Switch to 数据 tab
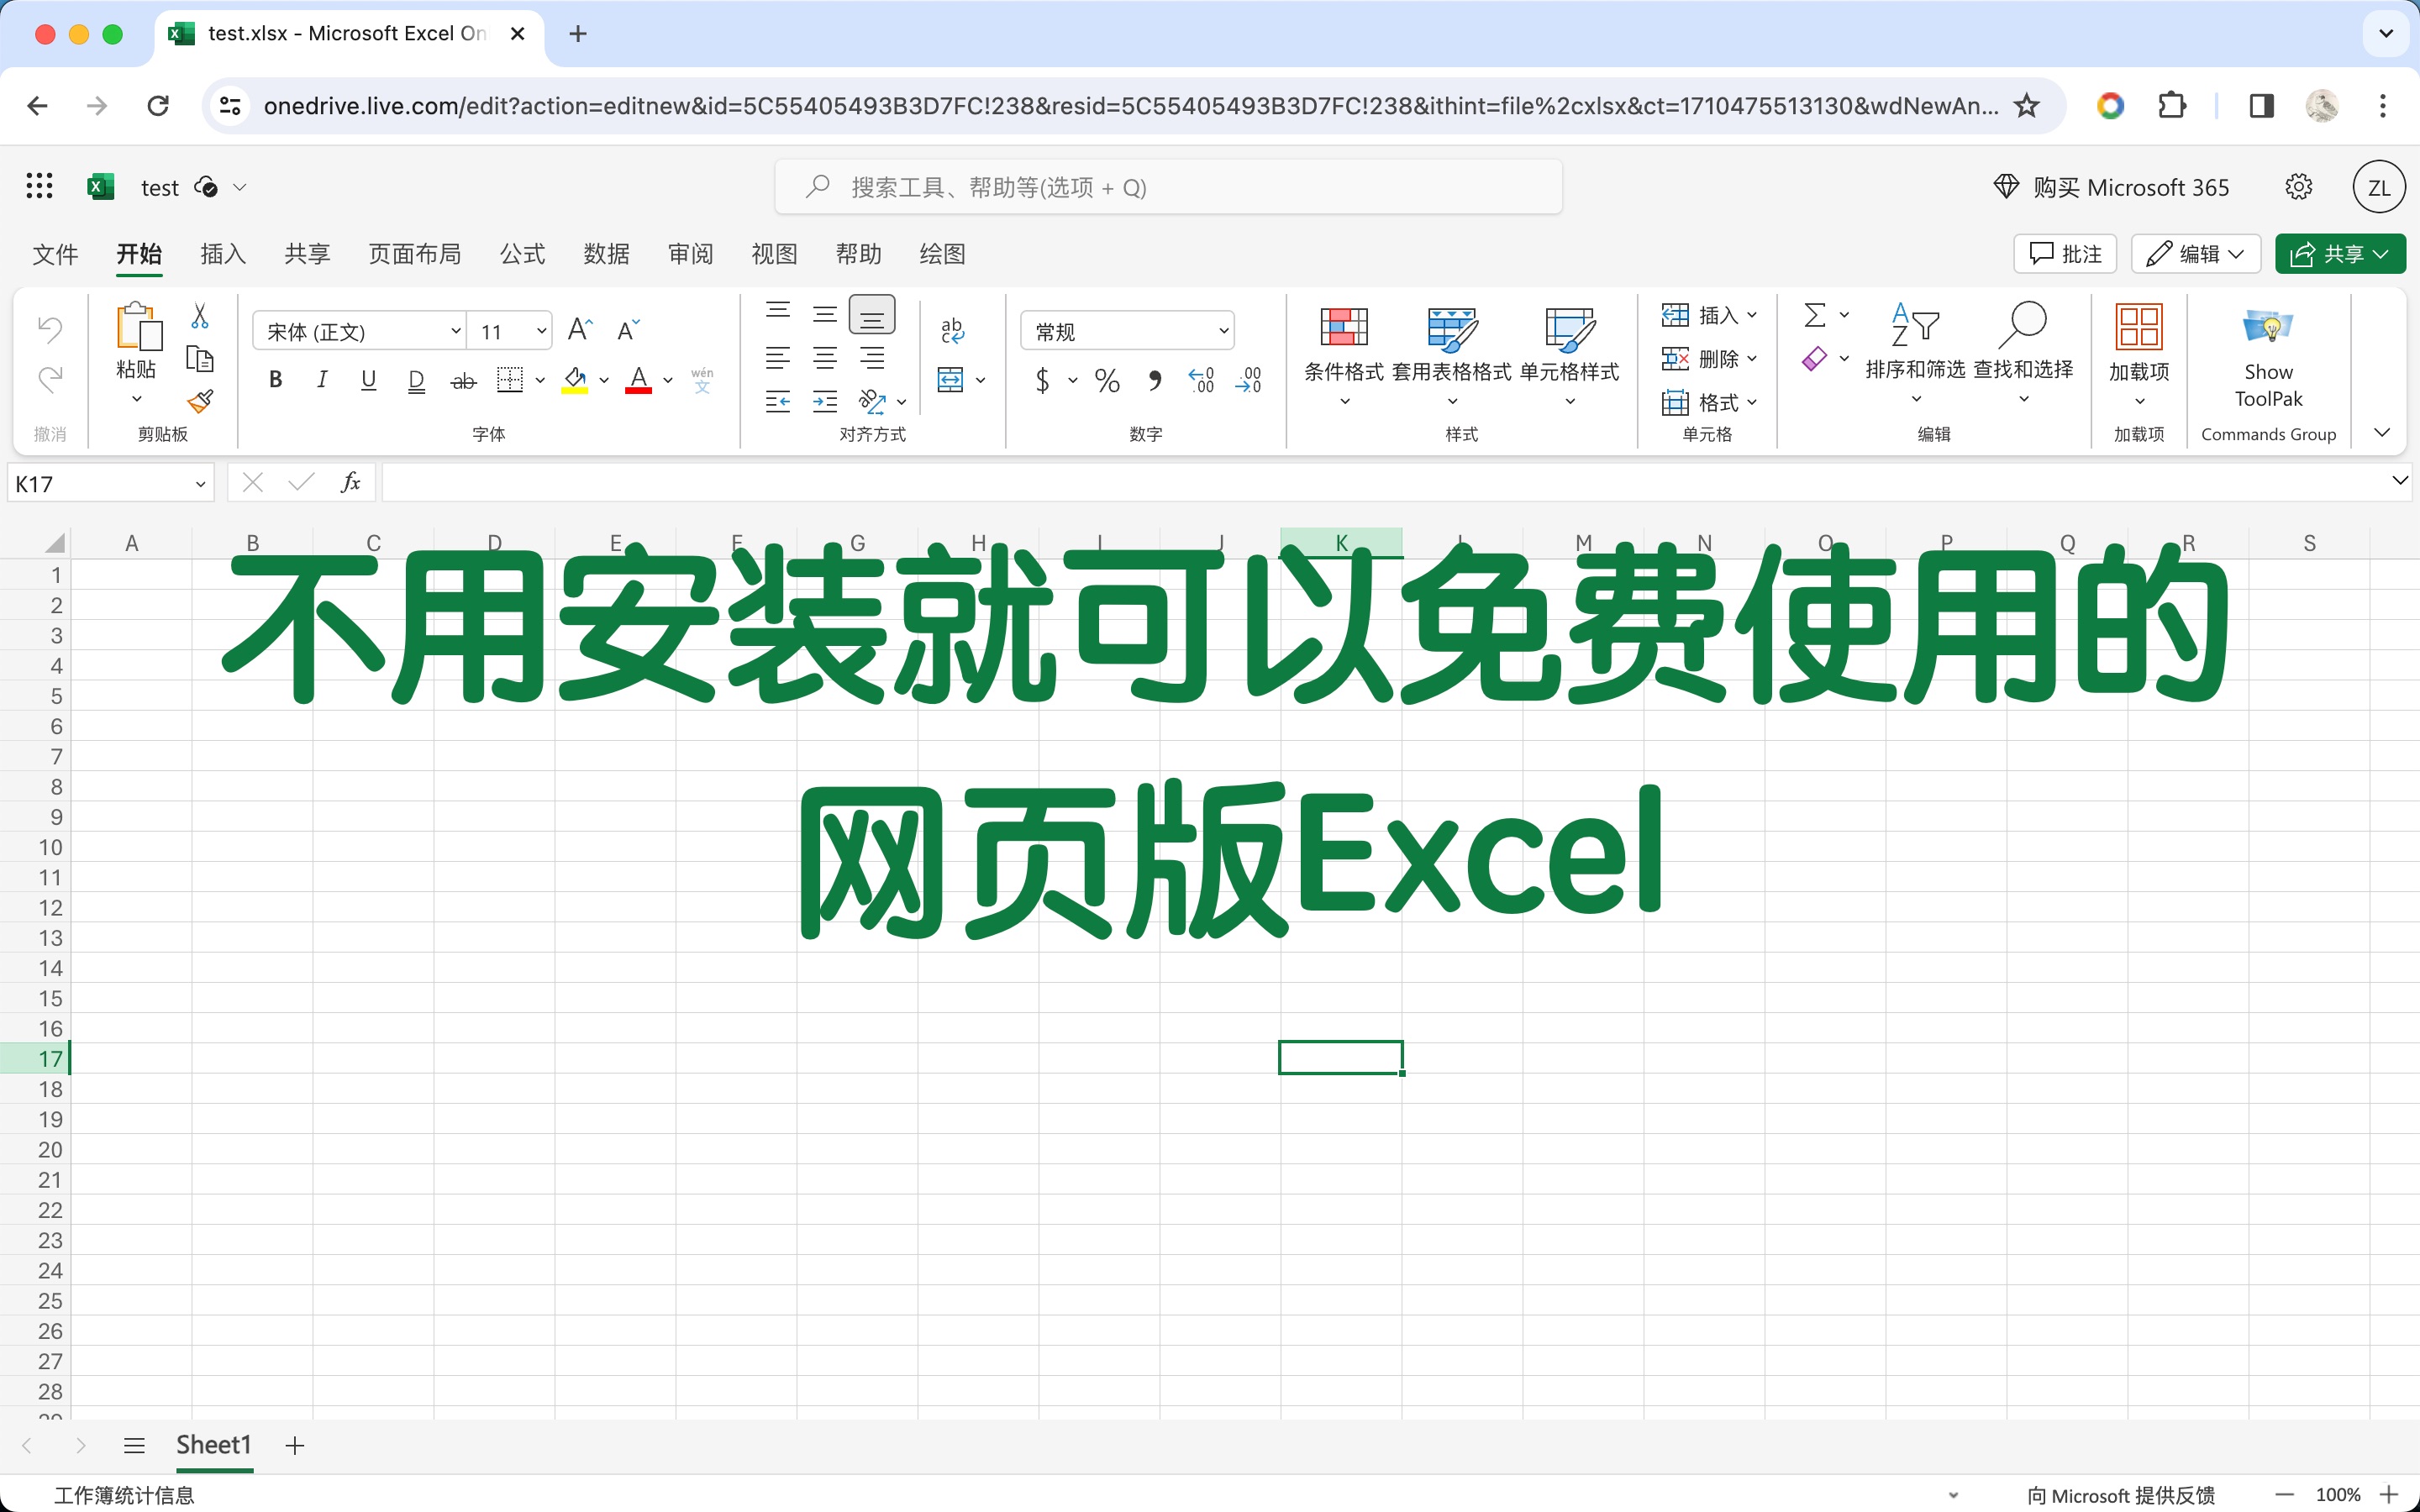The image size is (2420, 1512). (x=607, y=254)
